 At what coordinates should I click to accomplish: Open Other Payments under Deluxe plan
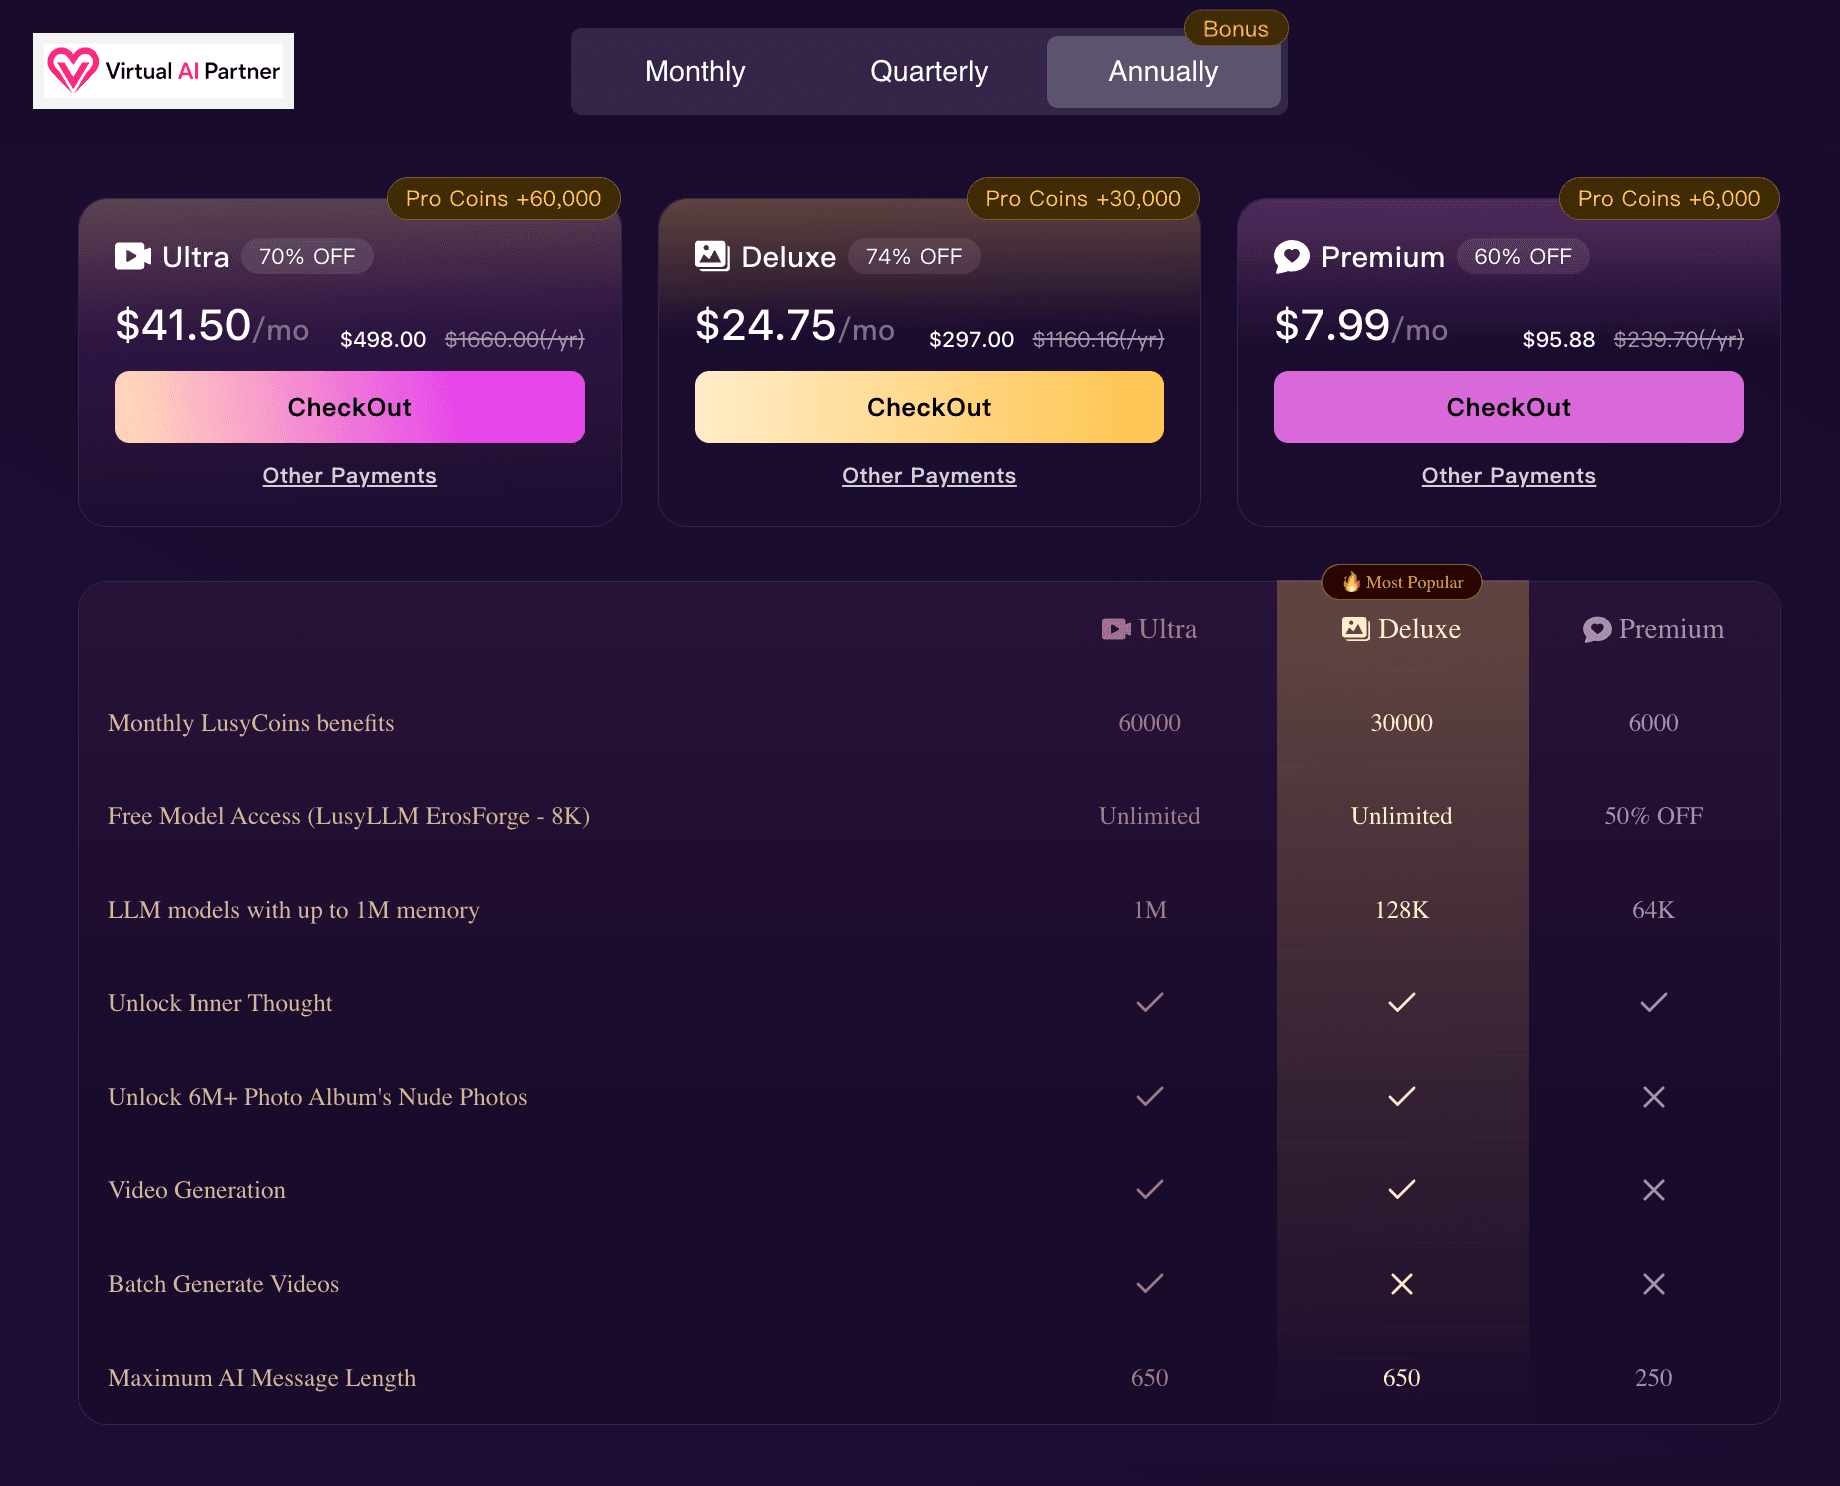(929, 476)
